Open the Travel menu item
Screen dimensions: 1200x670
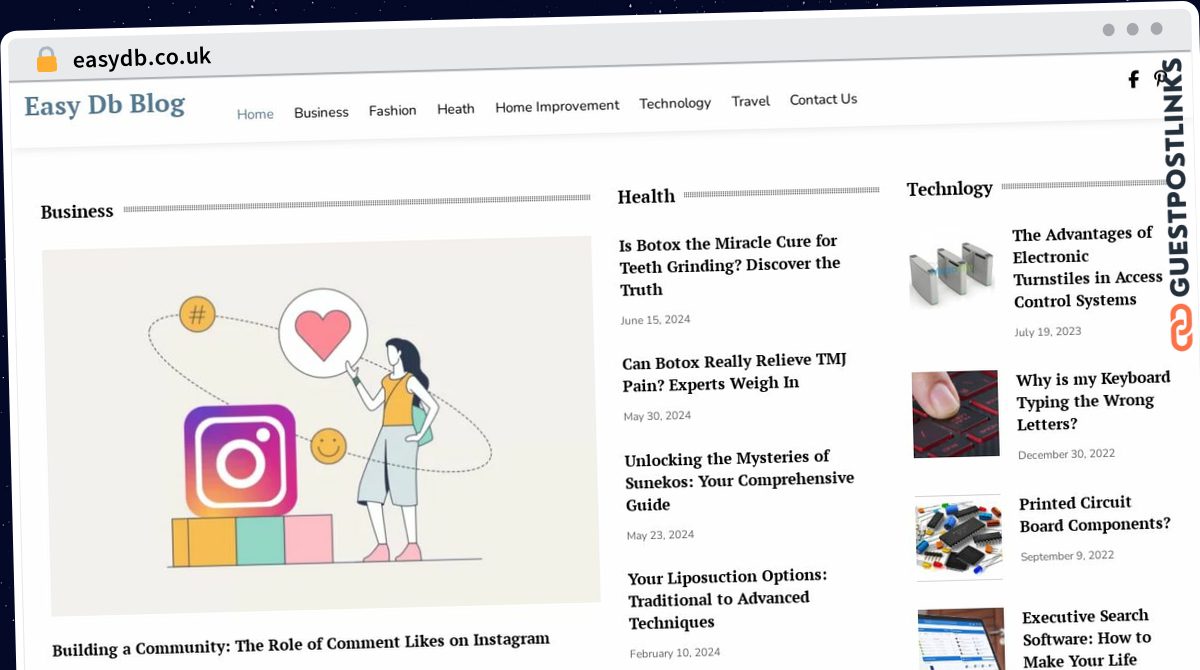[751, 101]
